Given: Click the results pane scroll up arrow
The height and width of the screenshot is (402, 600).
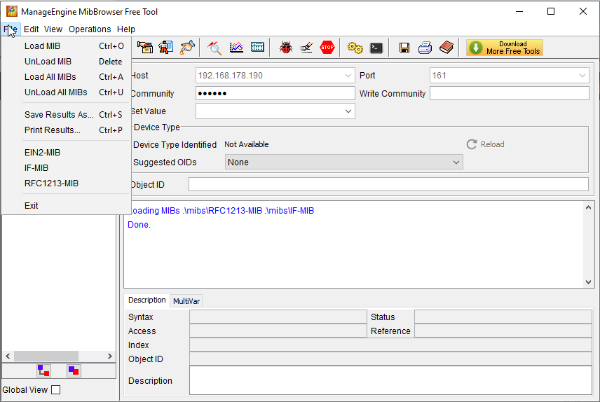Looking at the screenshot, I should point(588,207).
